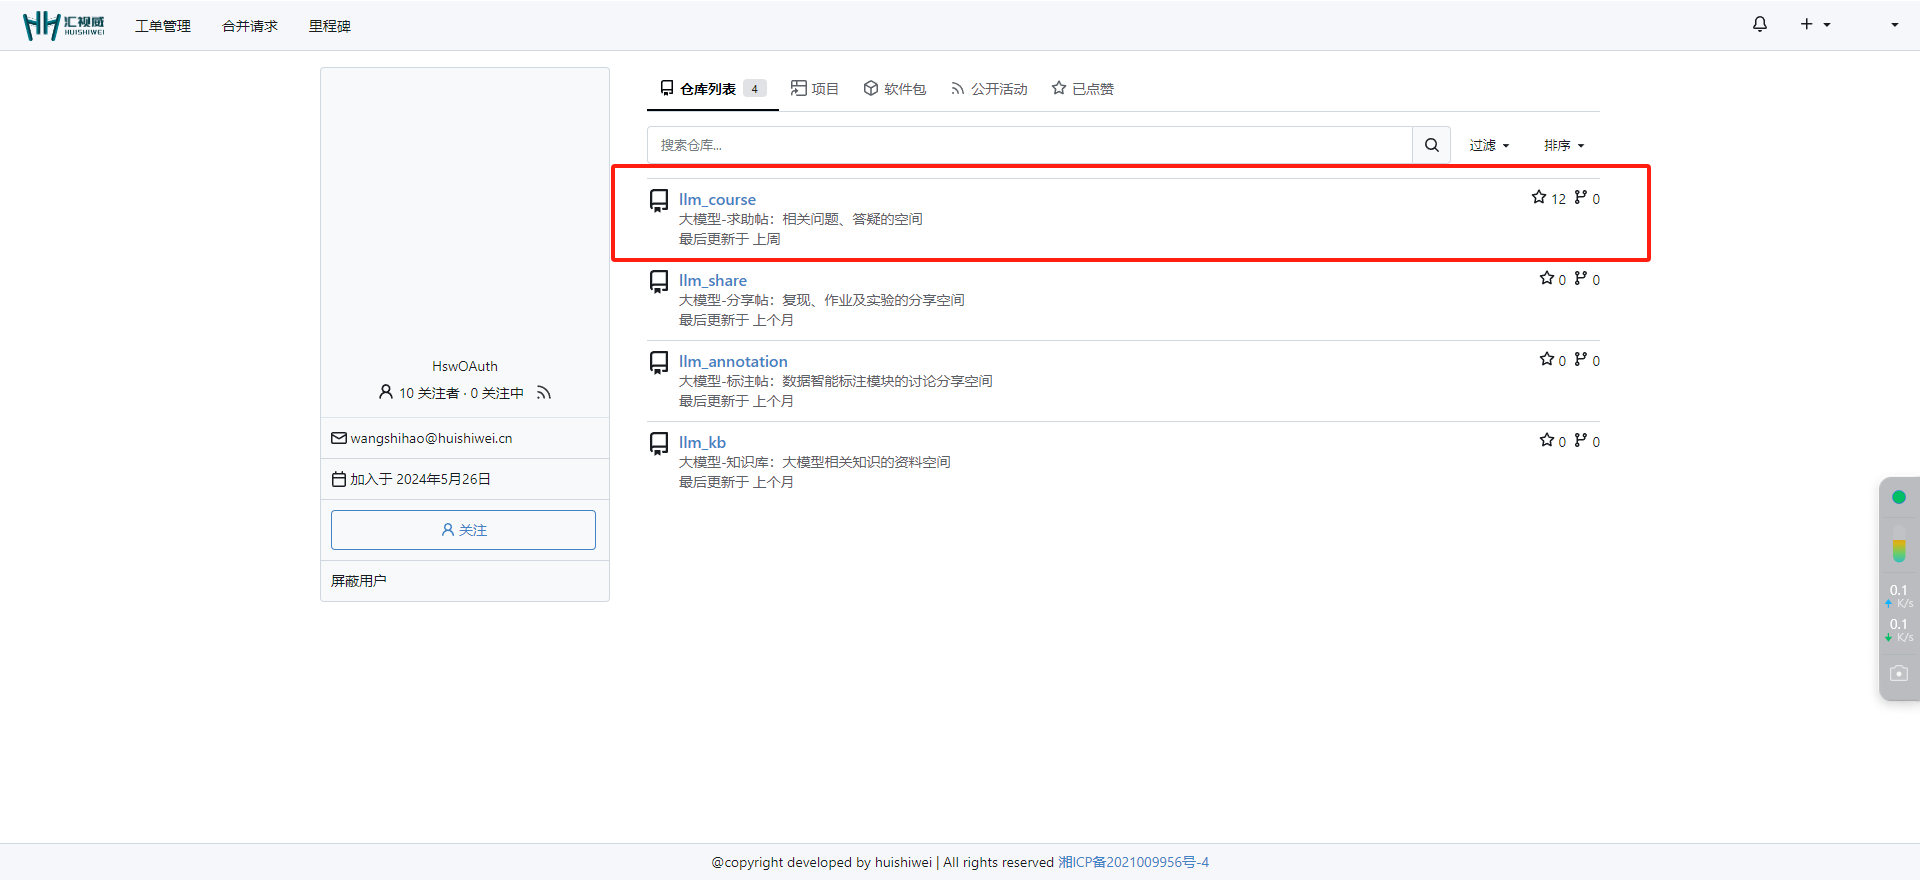
Task: Click the Huishiwei logo in header
Action: (x=64, y=25)
